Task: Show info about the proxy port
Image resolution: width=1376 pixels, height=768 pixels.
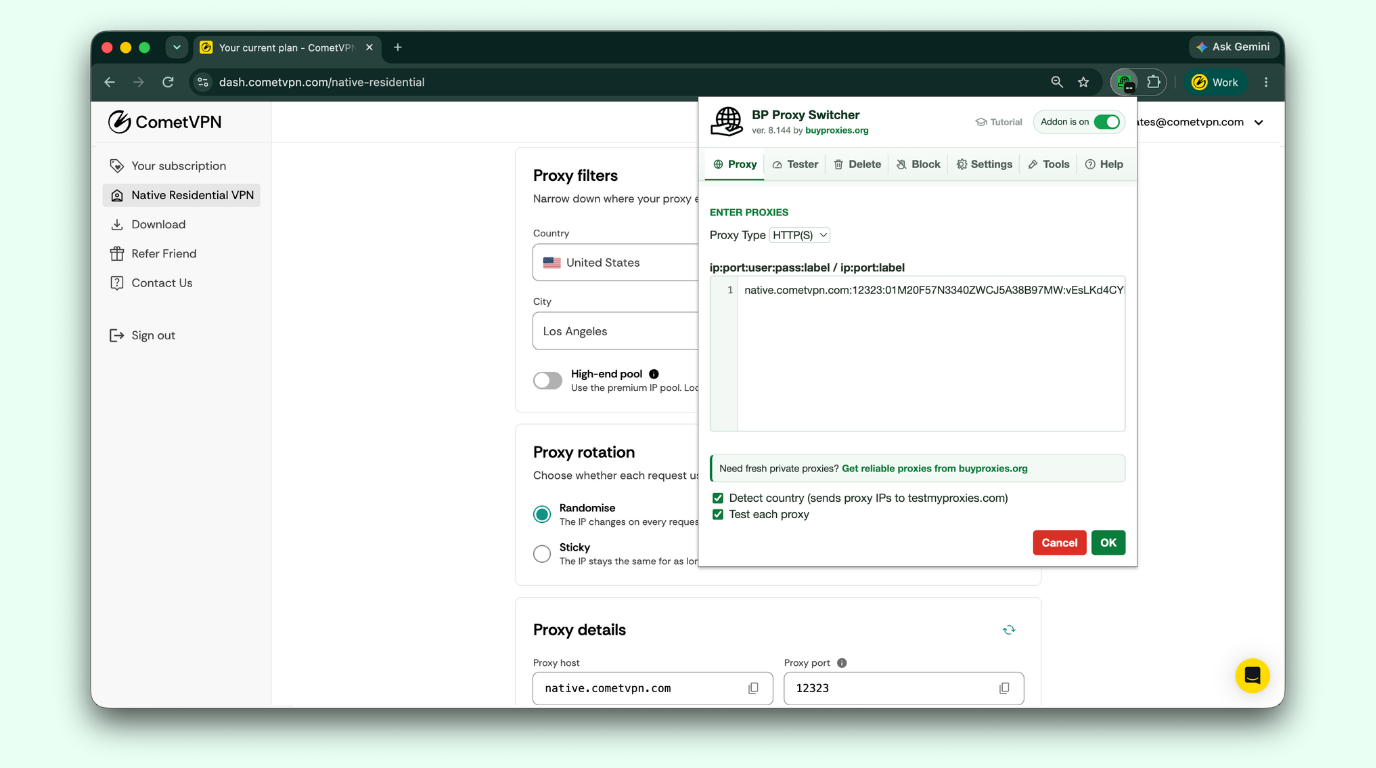Action: (x=842, y=663)
